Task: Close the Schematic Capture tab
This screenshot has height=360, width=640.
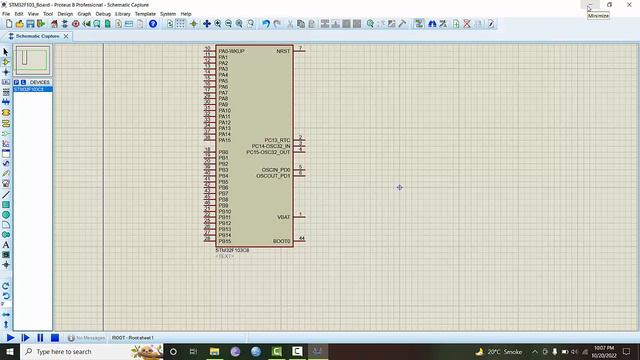Action: (x=66, y=36)
